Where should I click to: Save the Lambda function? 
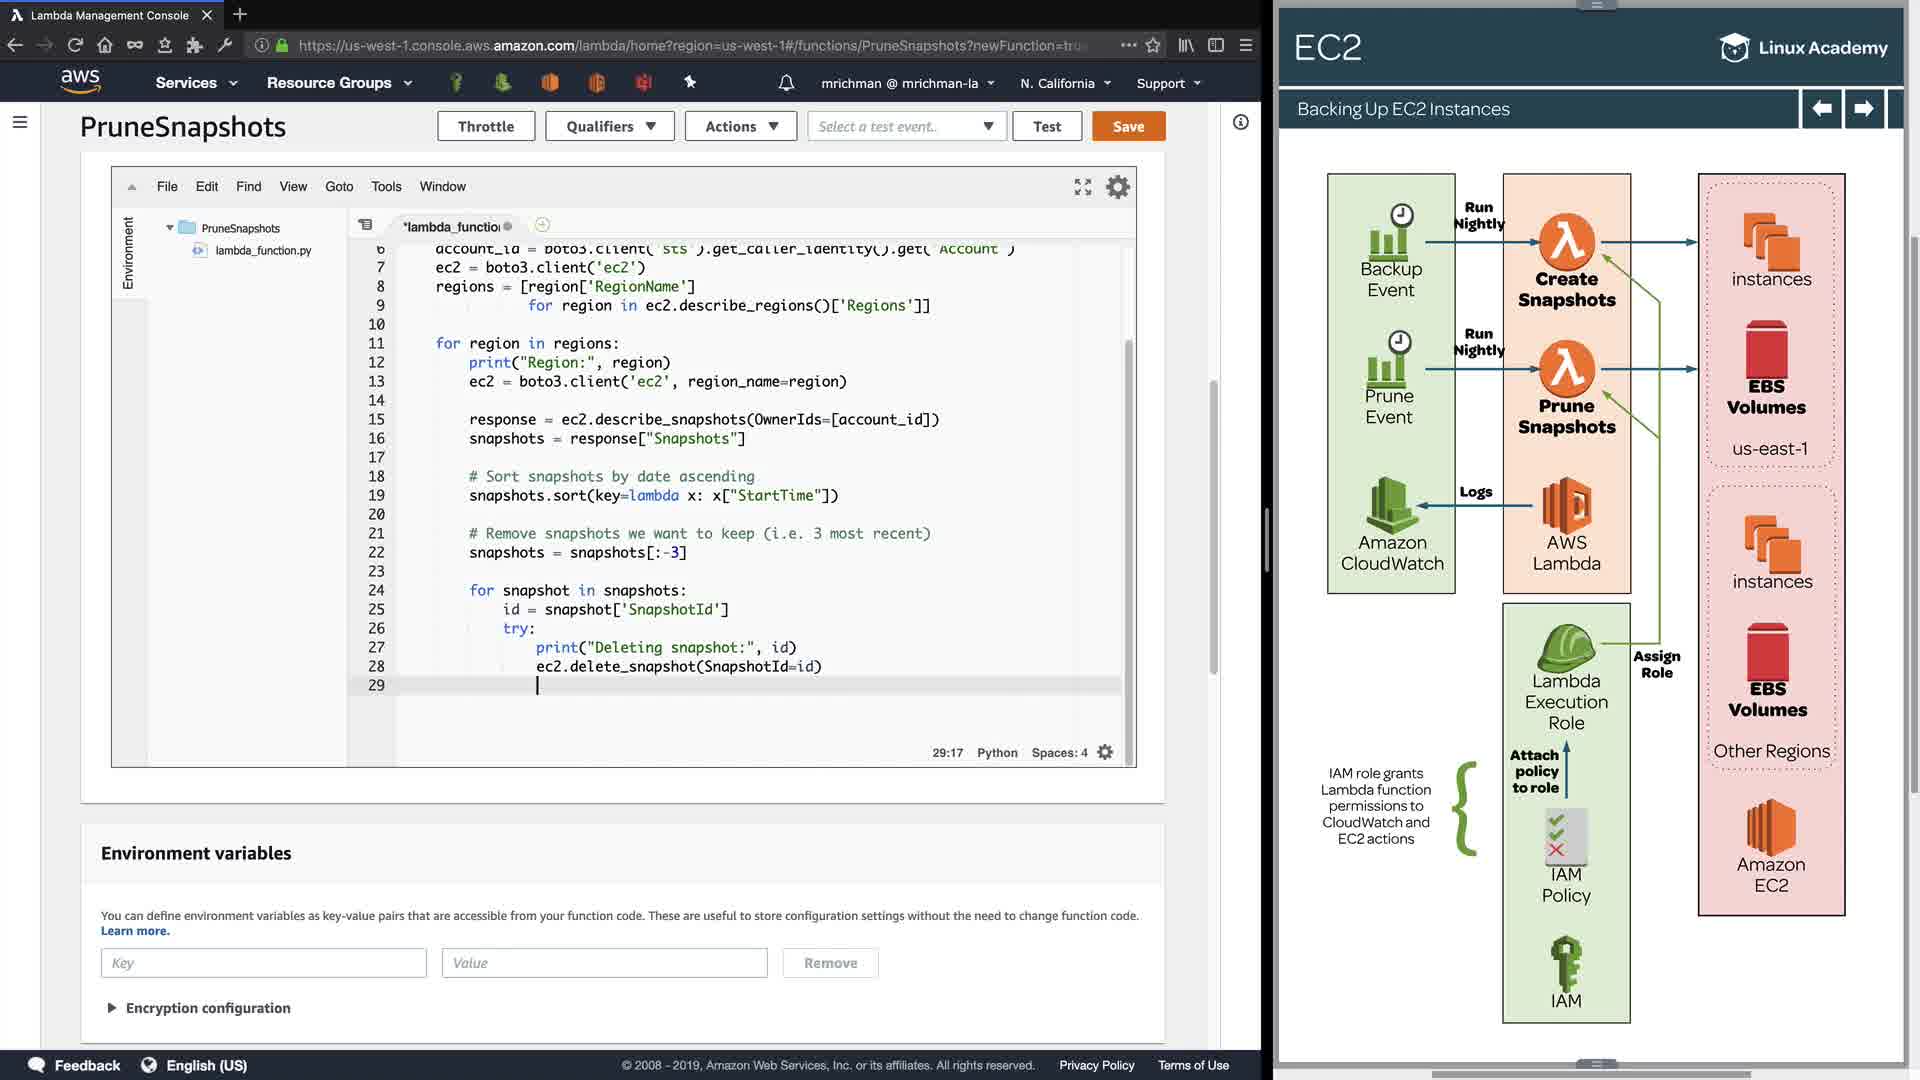(1128, 126)
